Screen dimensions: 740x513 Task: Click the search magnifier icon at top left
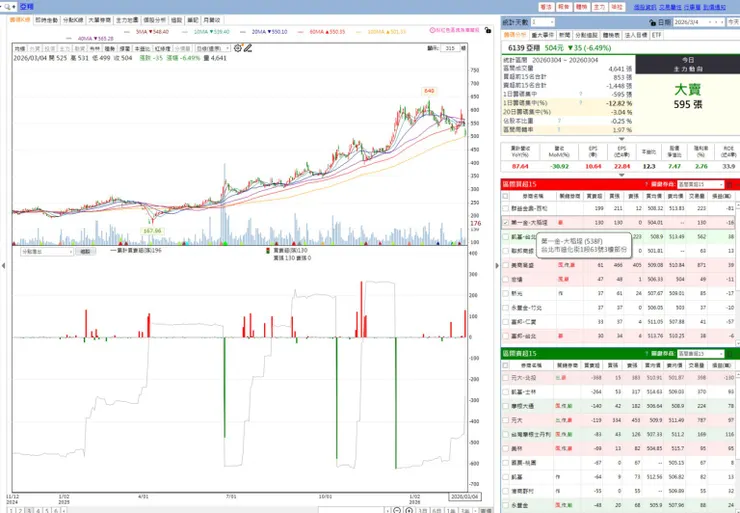click(x=7, y=7)
